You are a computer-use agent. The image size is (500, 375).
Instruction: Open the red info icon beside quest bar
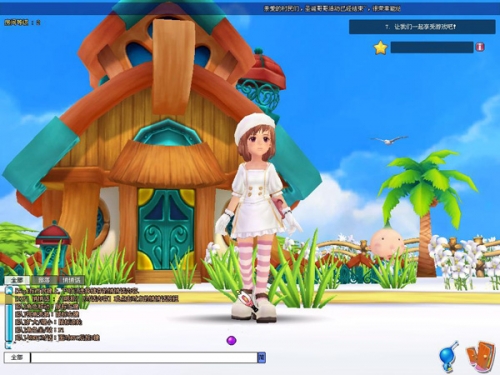(480, 47)
